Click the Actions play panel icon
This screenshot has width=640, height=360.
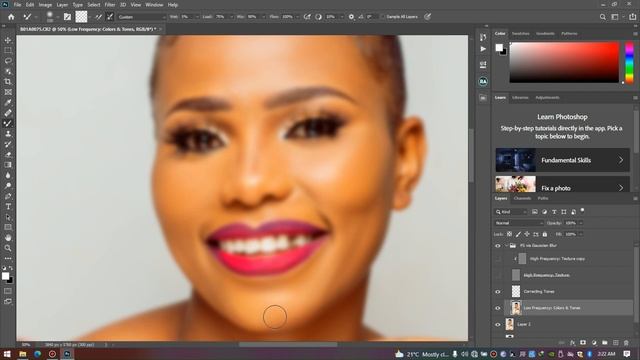click(x=483, y=49)
